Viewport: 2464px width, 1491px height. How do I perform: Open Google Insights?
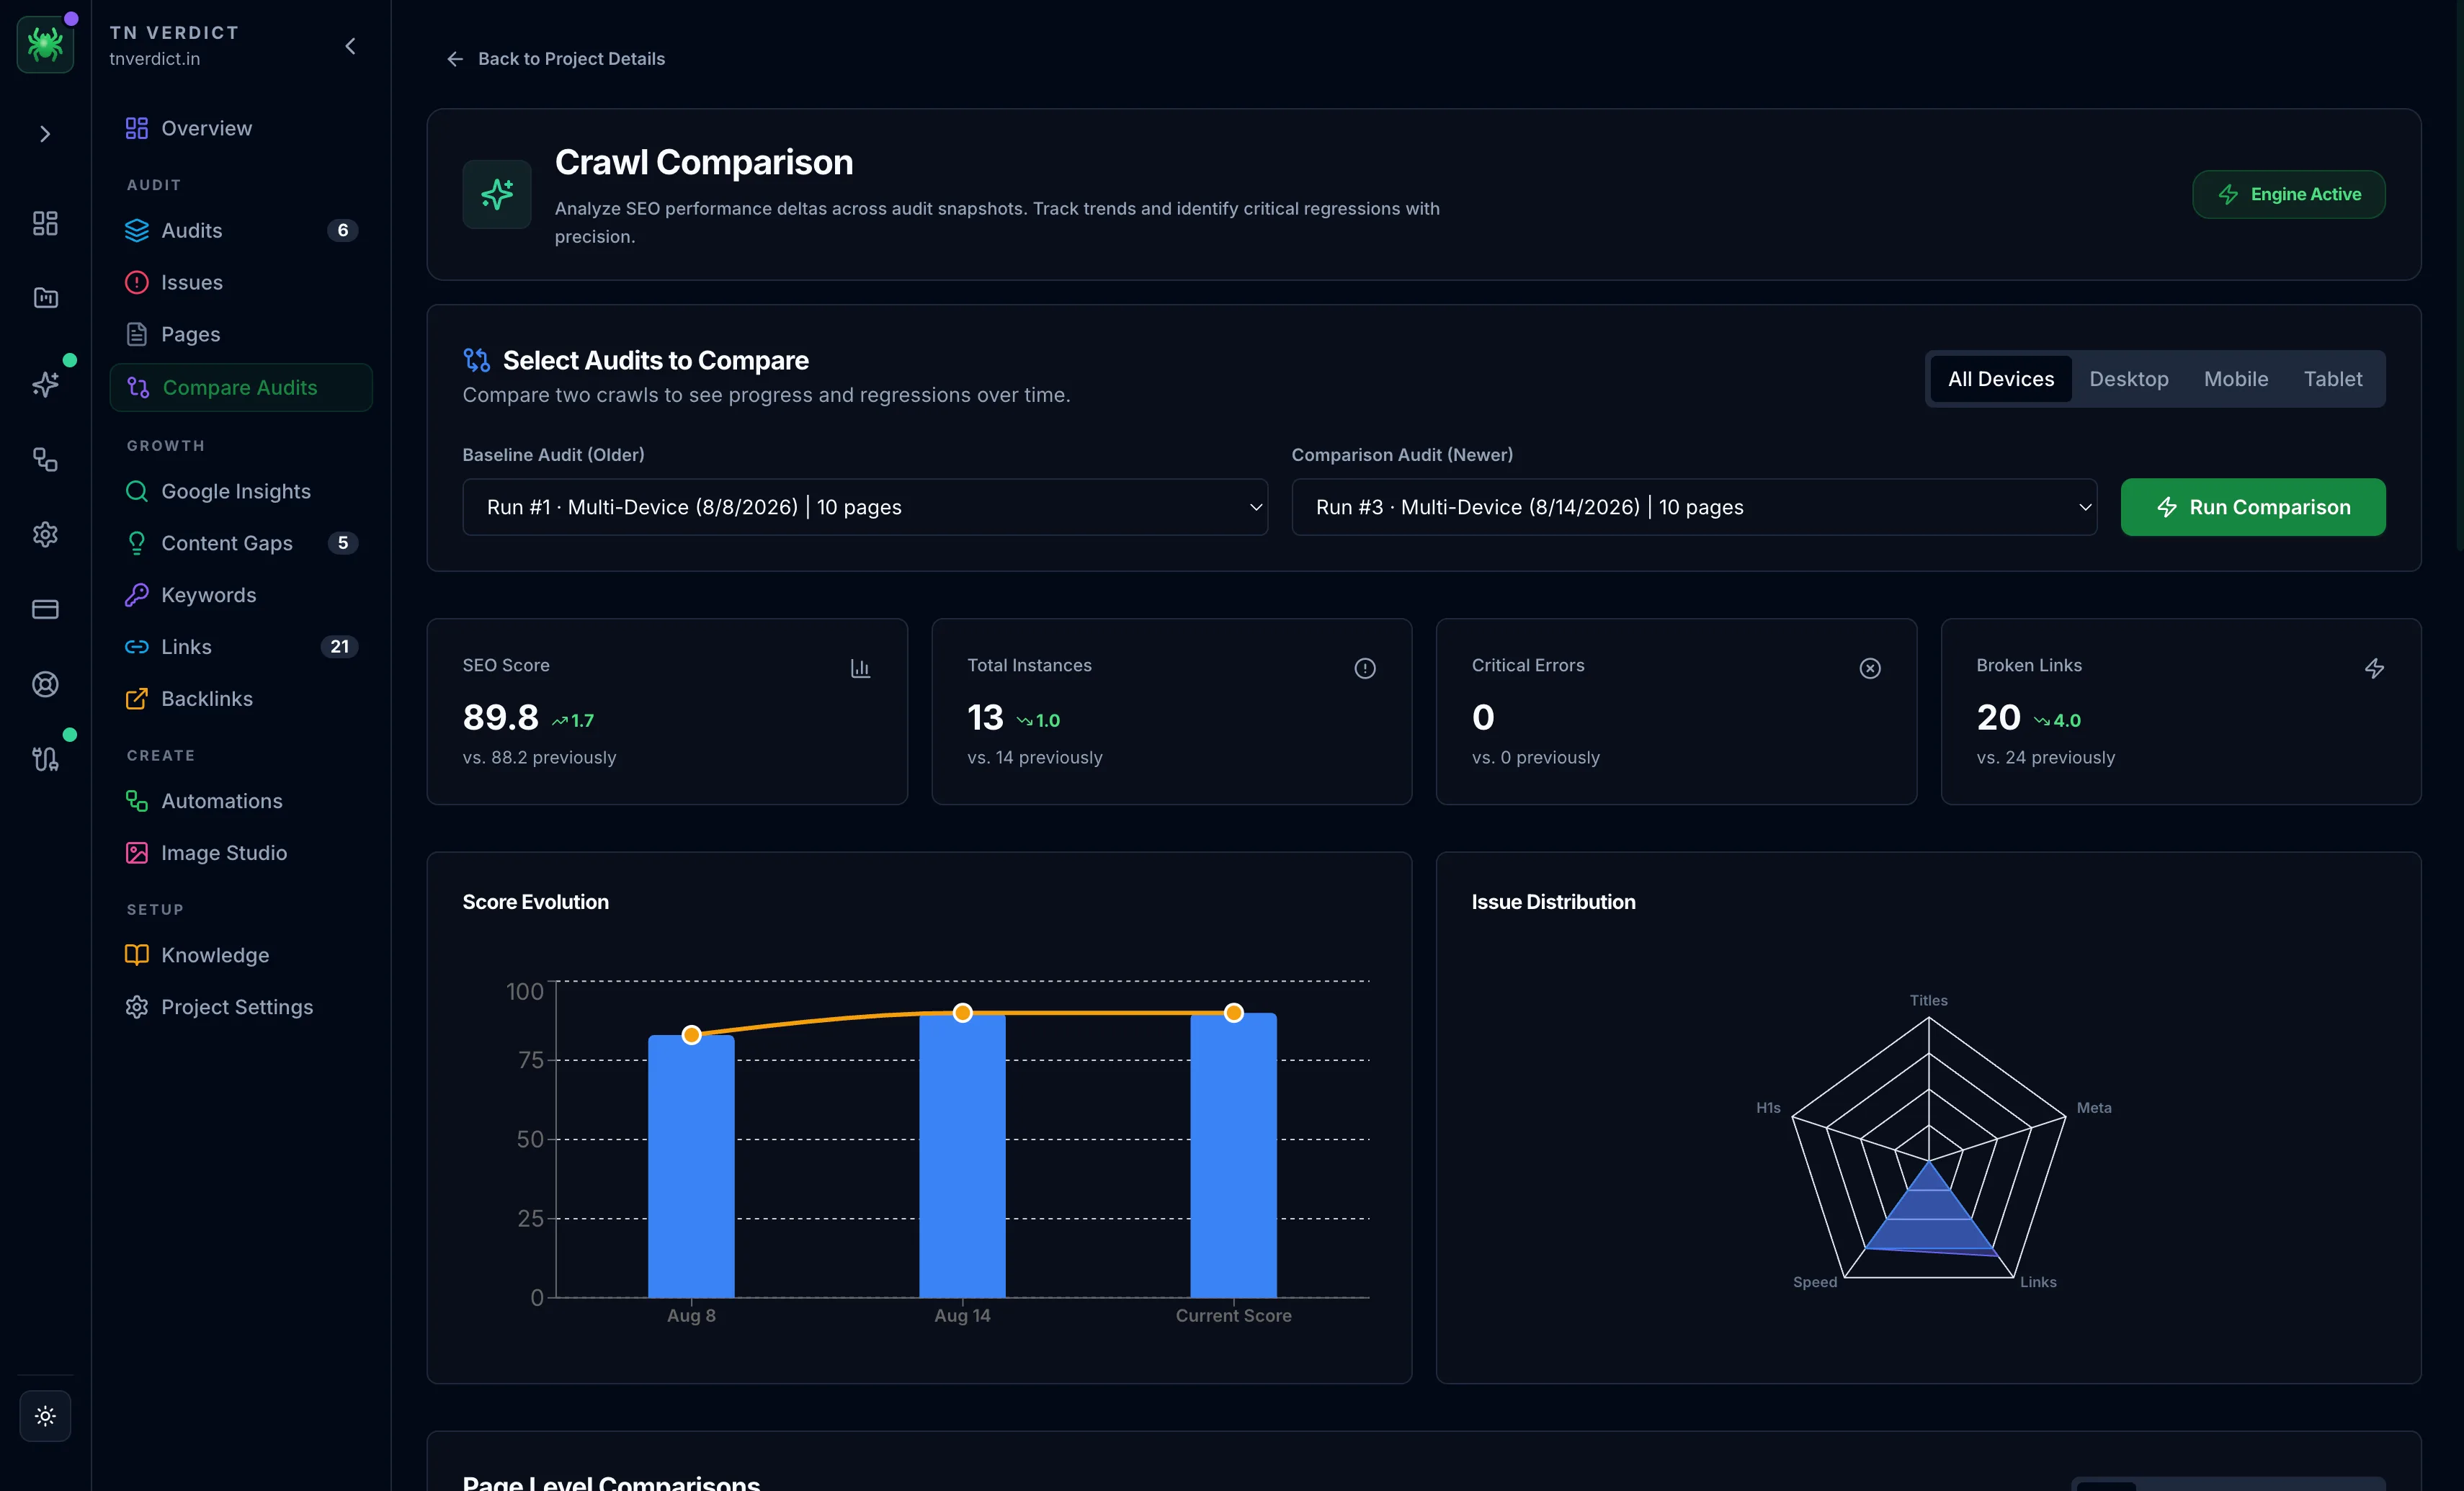coord(241,491)
